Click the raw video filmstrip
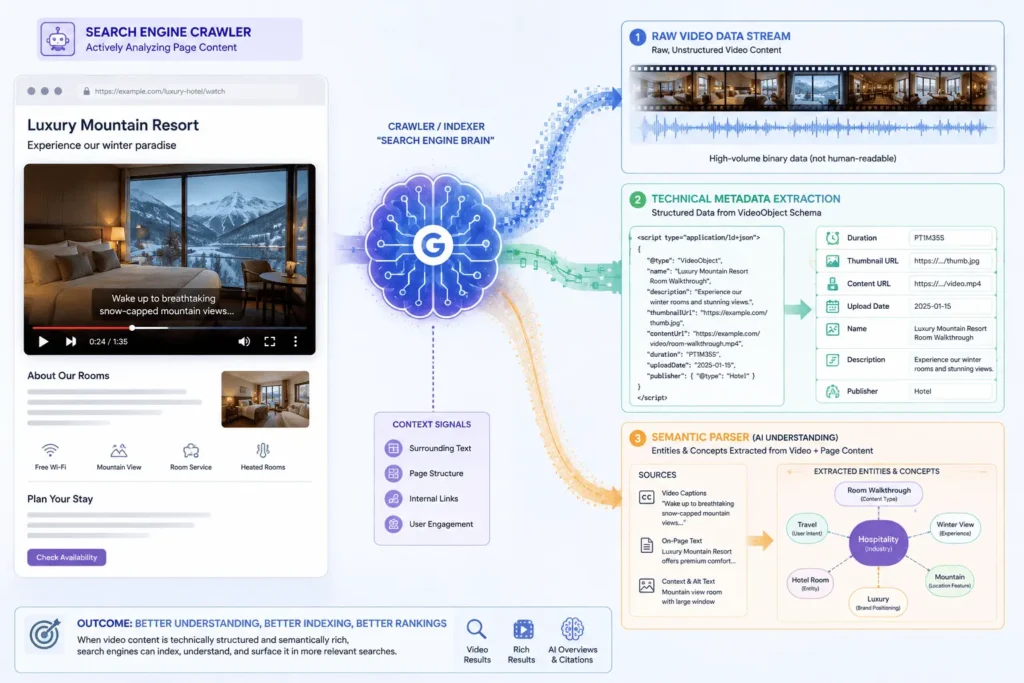This screenshot has height=683, width=1024. pos(813,88)
